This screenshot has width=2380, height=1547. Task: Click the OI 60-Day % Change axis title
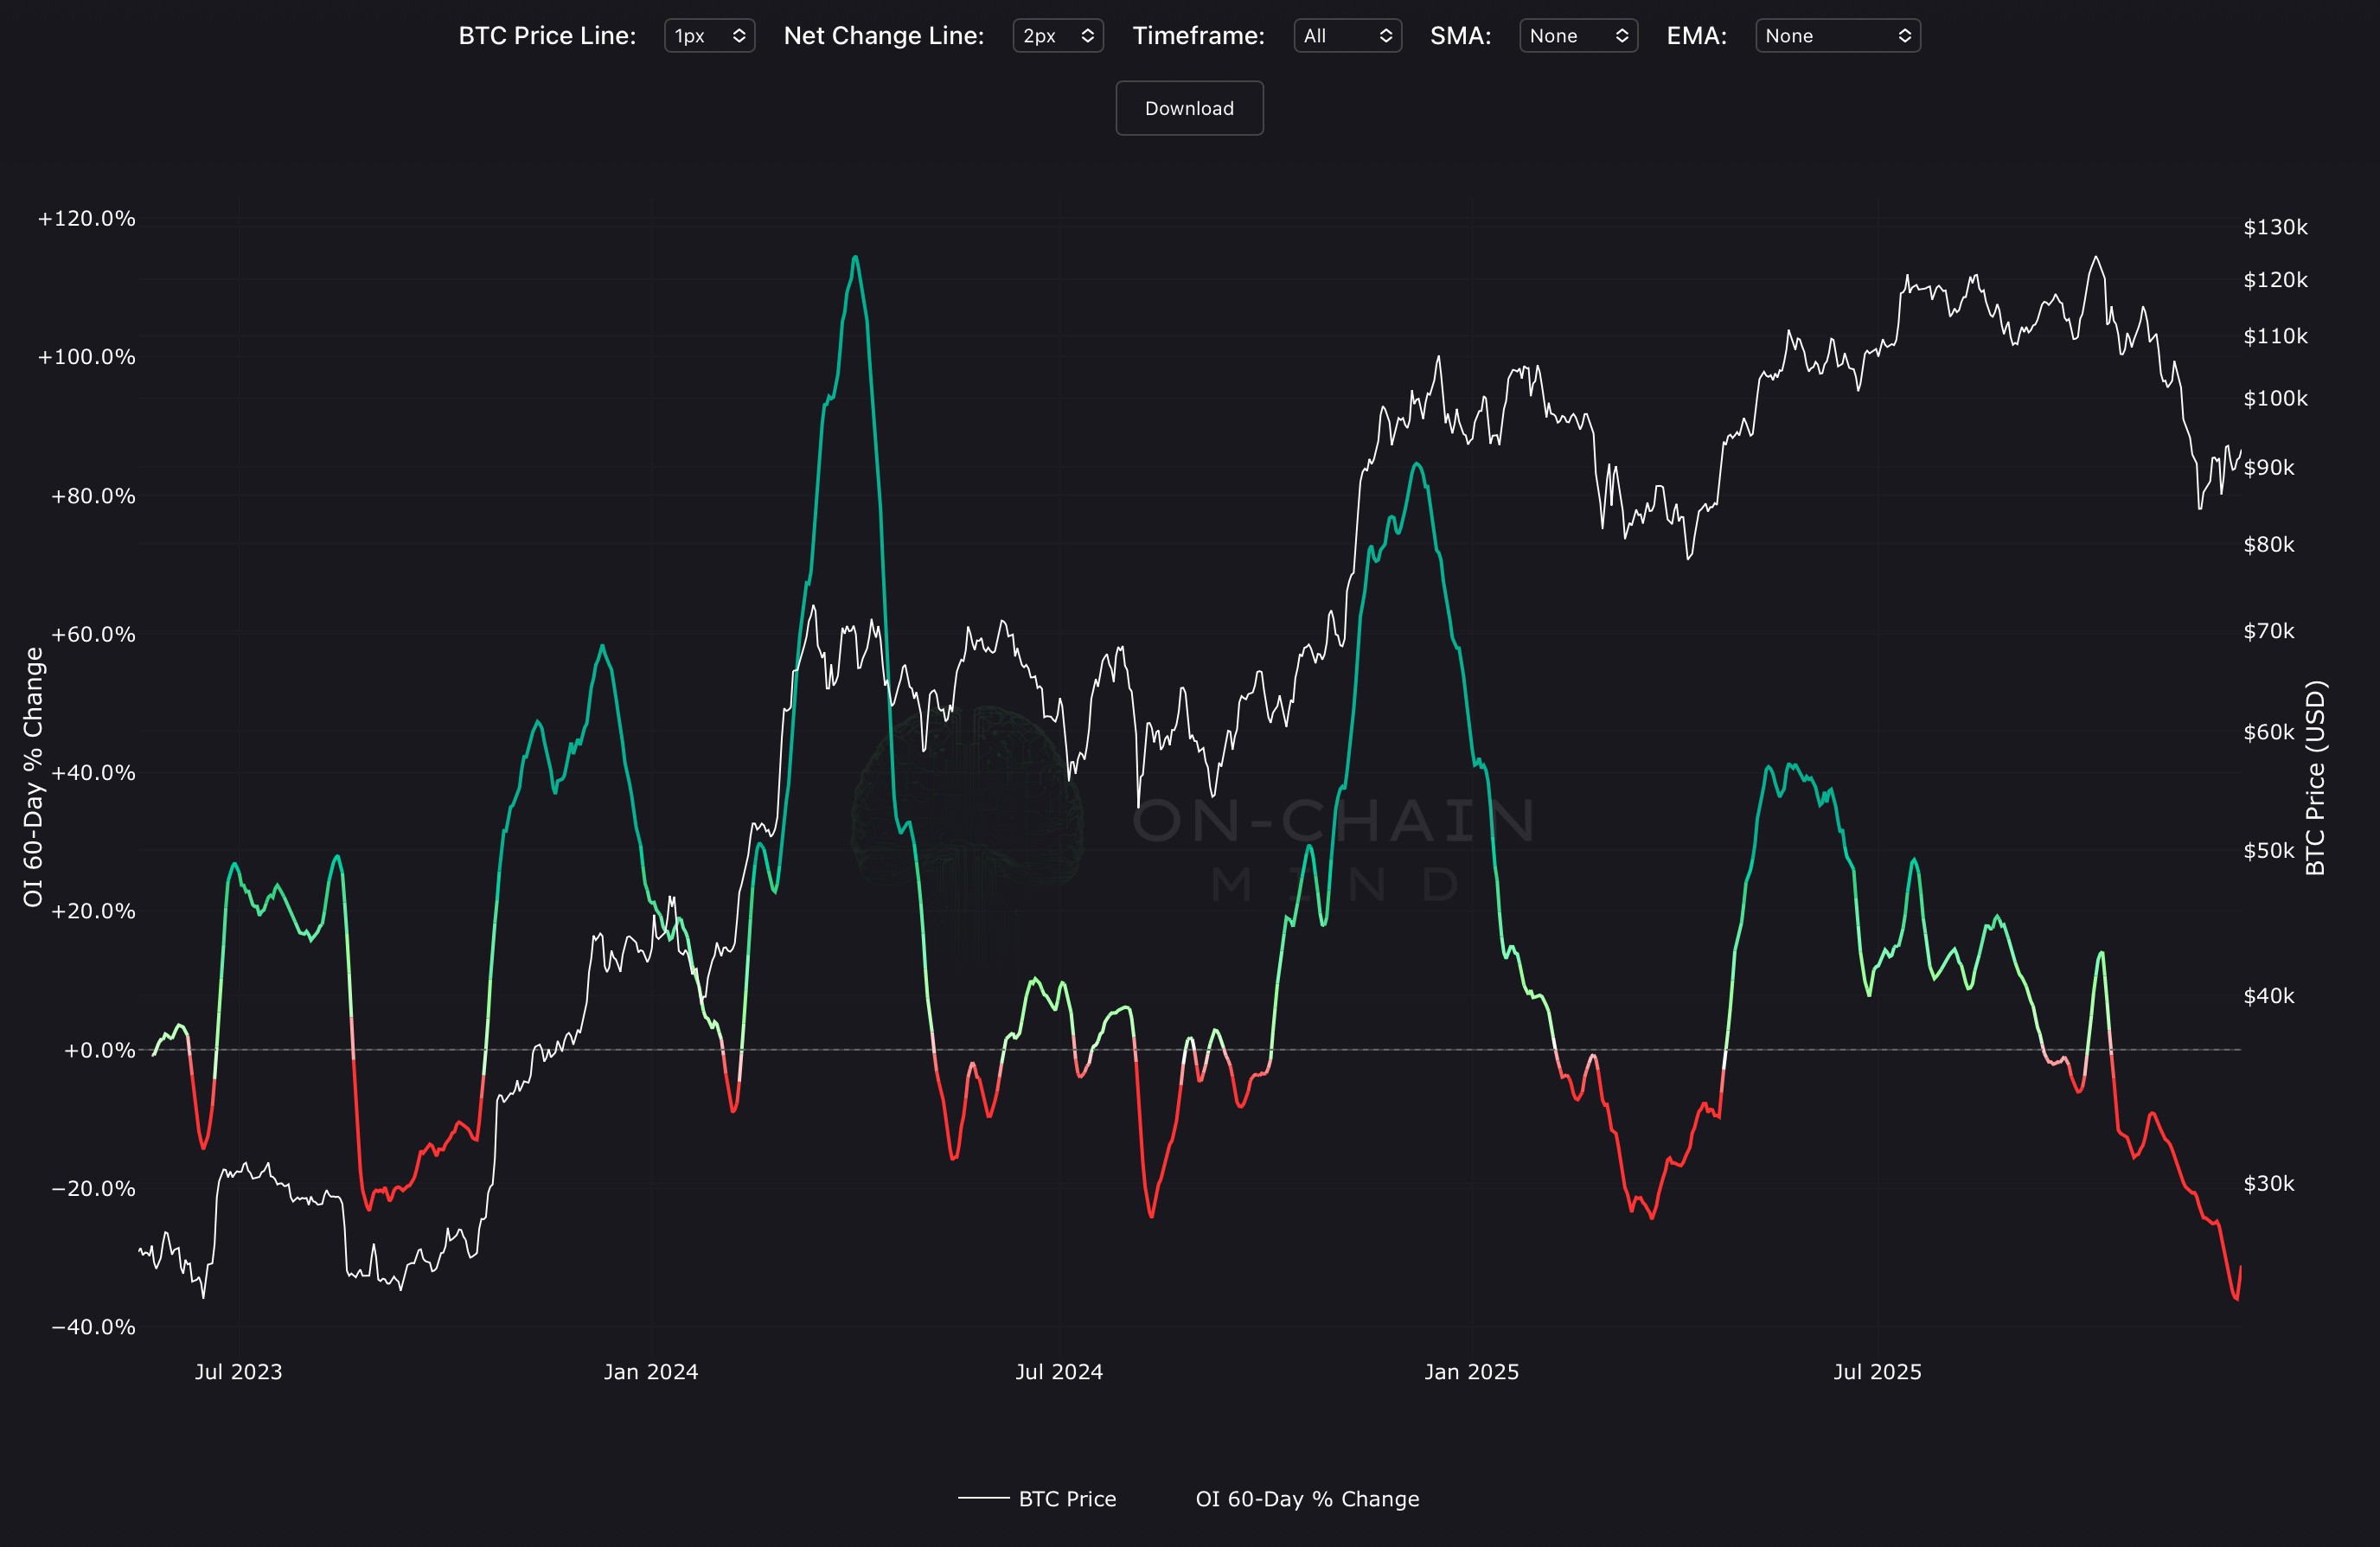tap(33, 778)
